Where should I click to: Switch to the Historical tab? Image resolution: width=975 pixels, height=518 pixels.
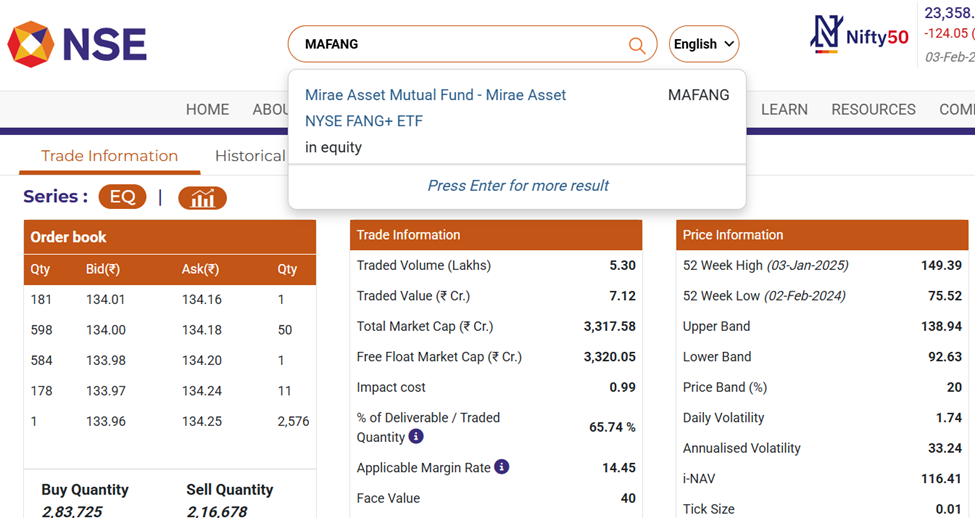(x=250, y=155)
